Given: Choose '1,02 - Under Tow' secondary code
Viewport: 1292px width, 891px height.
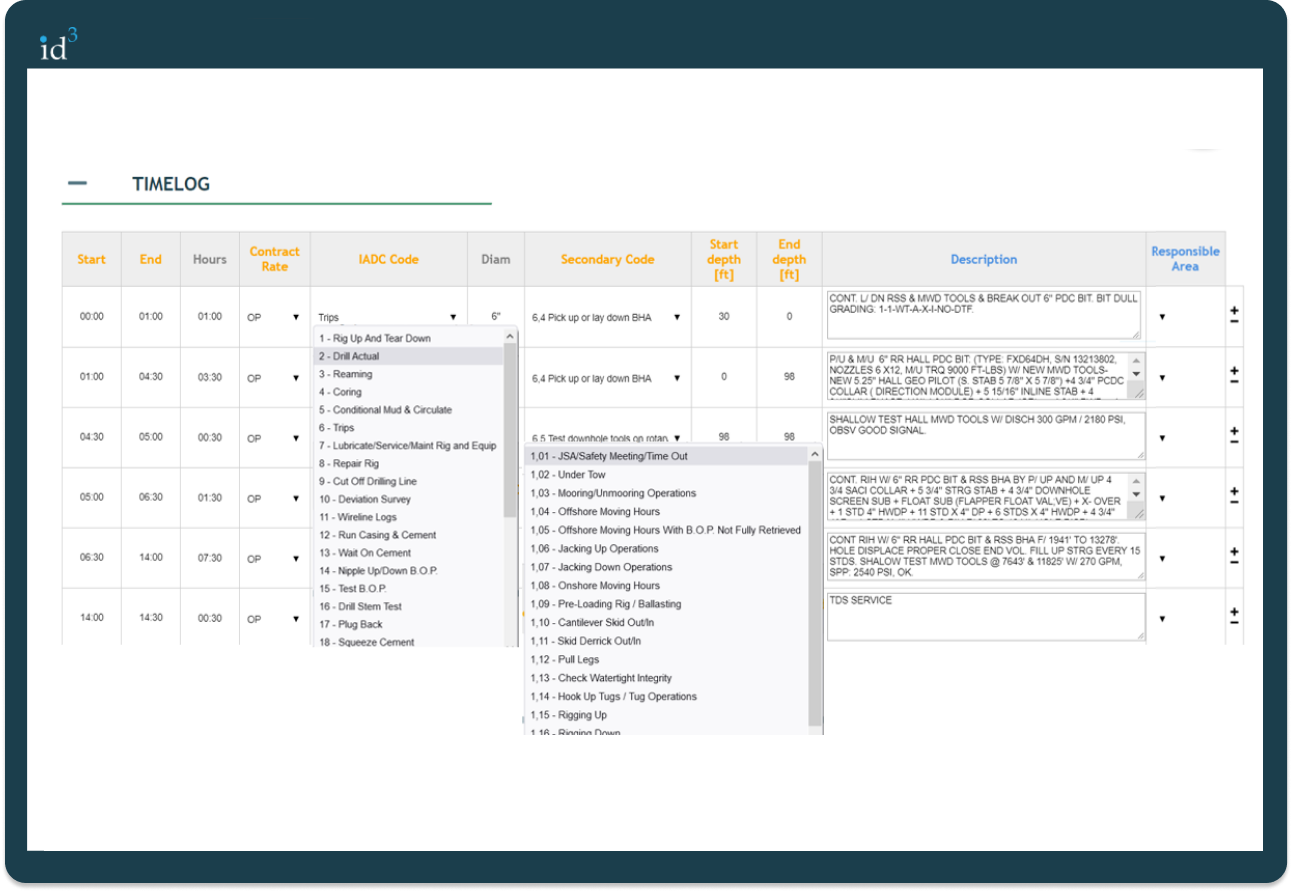Looking at the screenshot, I should [x=666, y=475].
